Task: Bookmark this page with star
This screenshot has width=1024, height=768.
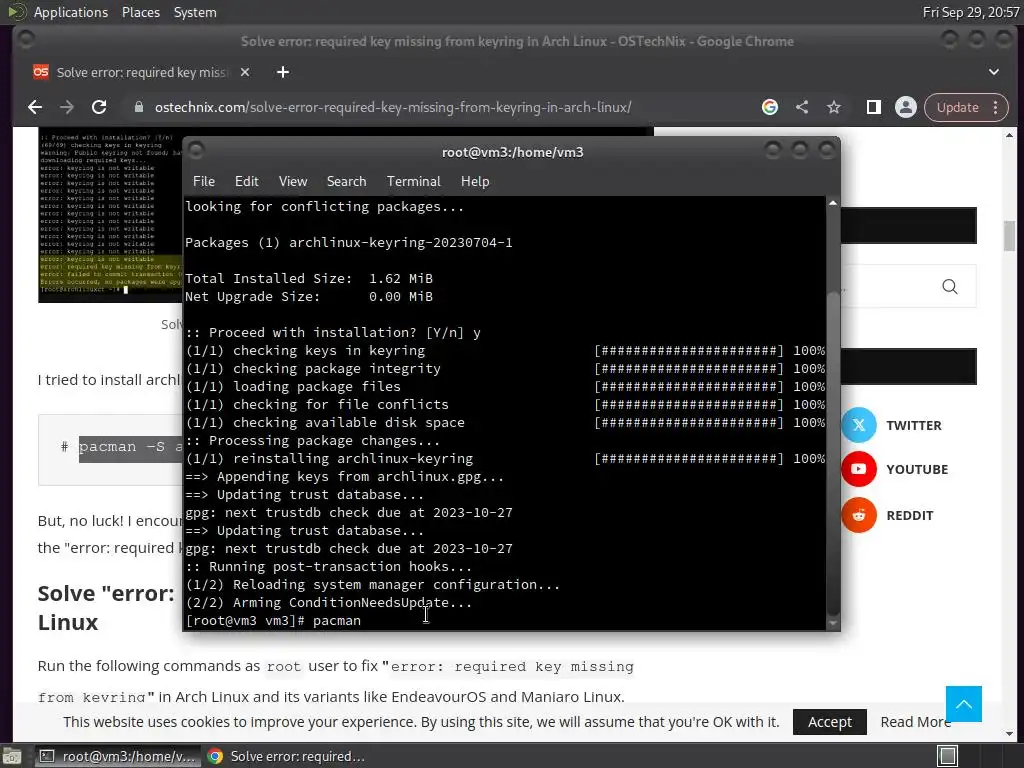Action: point(834,107)
